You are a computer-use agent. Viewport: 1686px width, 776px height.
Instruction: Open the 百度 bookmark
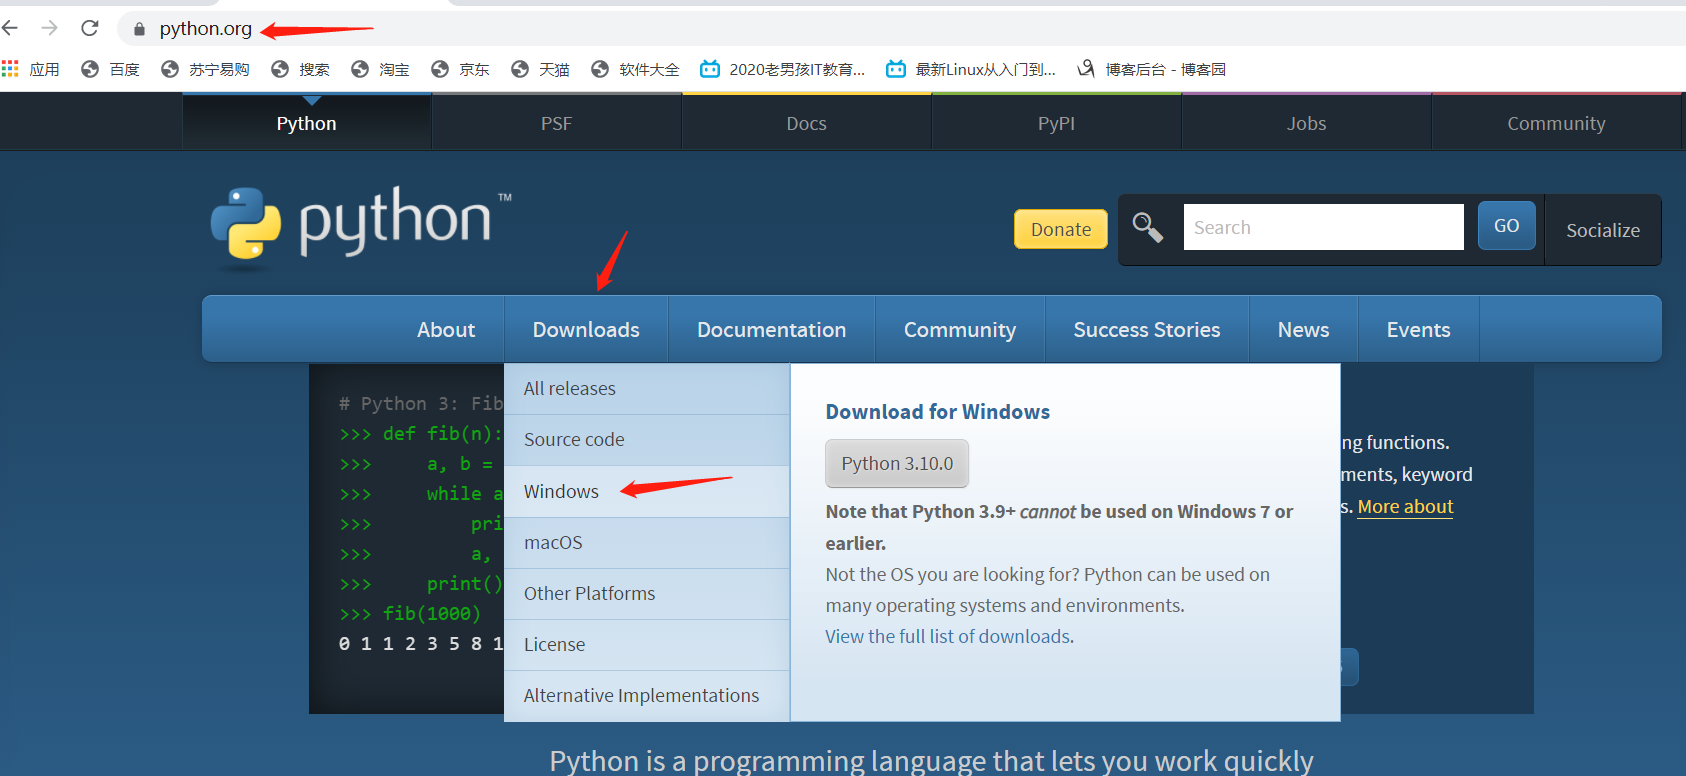110,69
